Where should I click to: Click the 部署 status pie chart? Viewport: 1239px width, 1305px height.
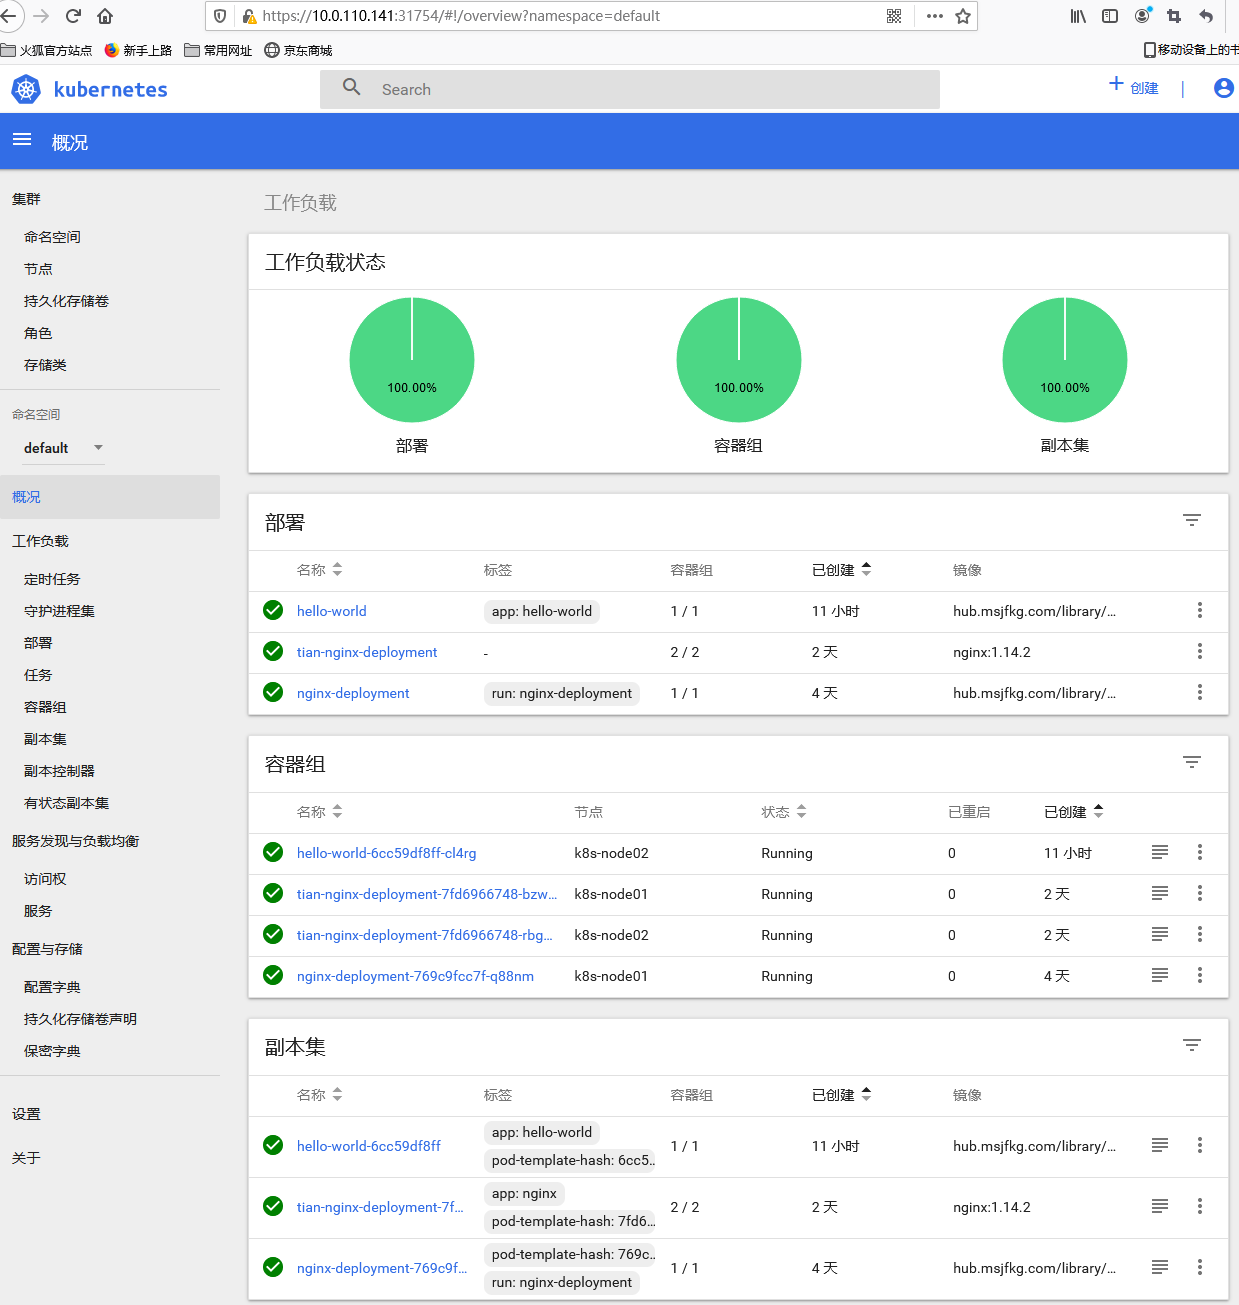click(x=412, y=360)
